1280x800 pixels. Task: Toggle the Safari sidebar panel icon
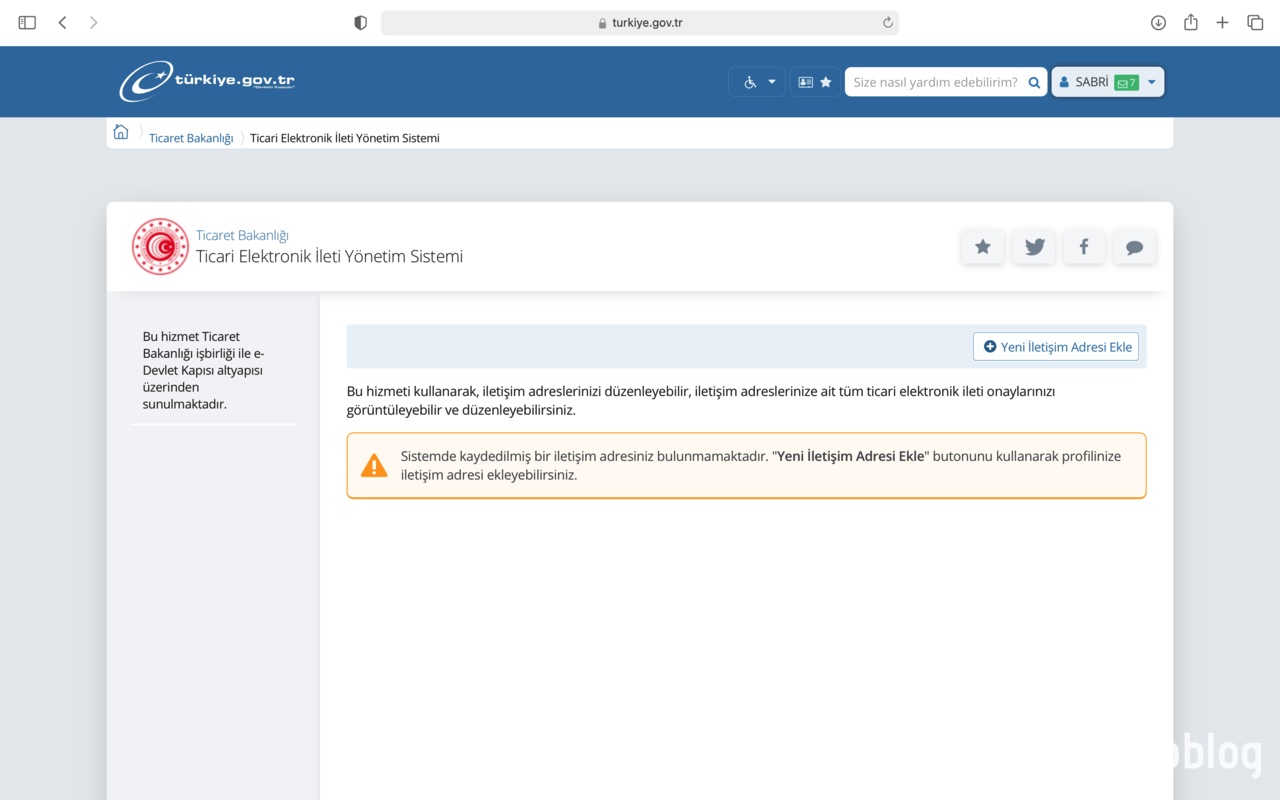point(27,22)
